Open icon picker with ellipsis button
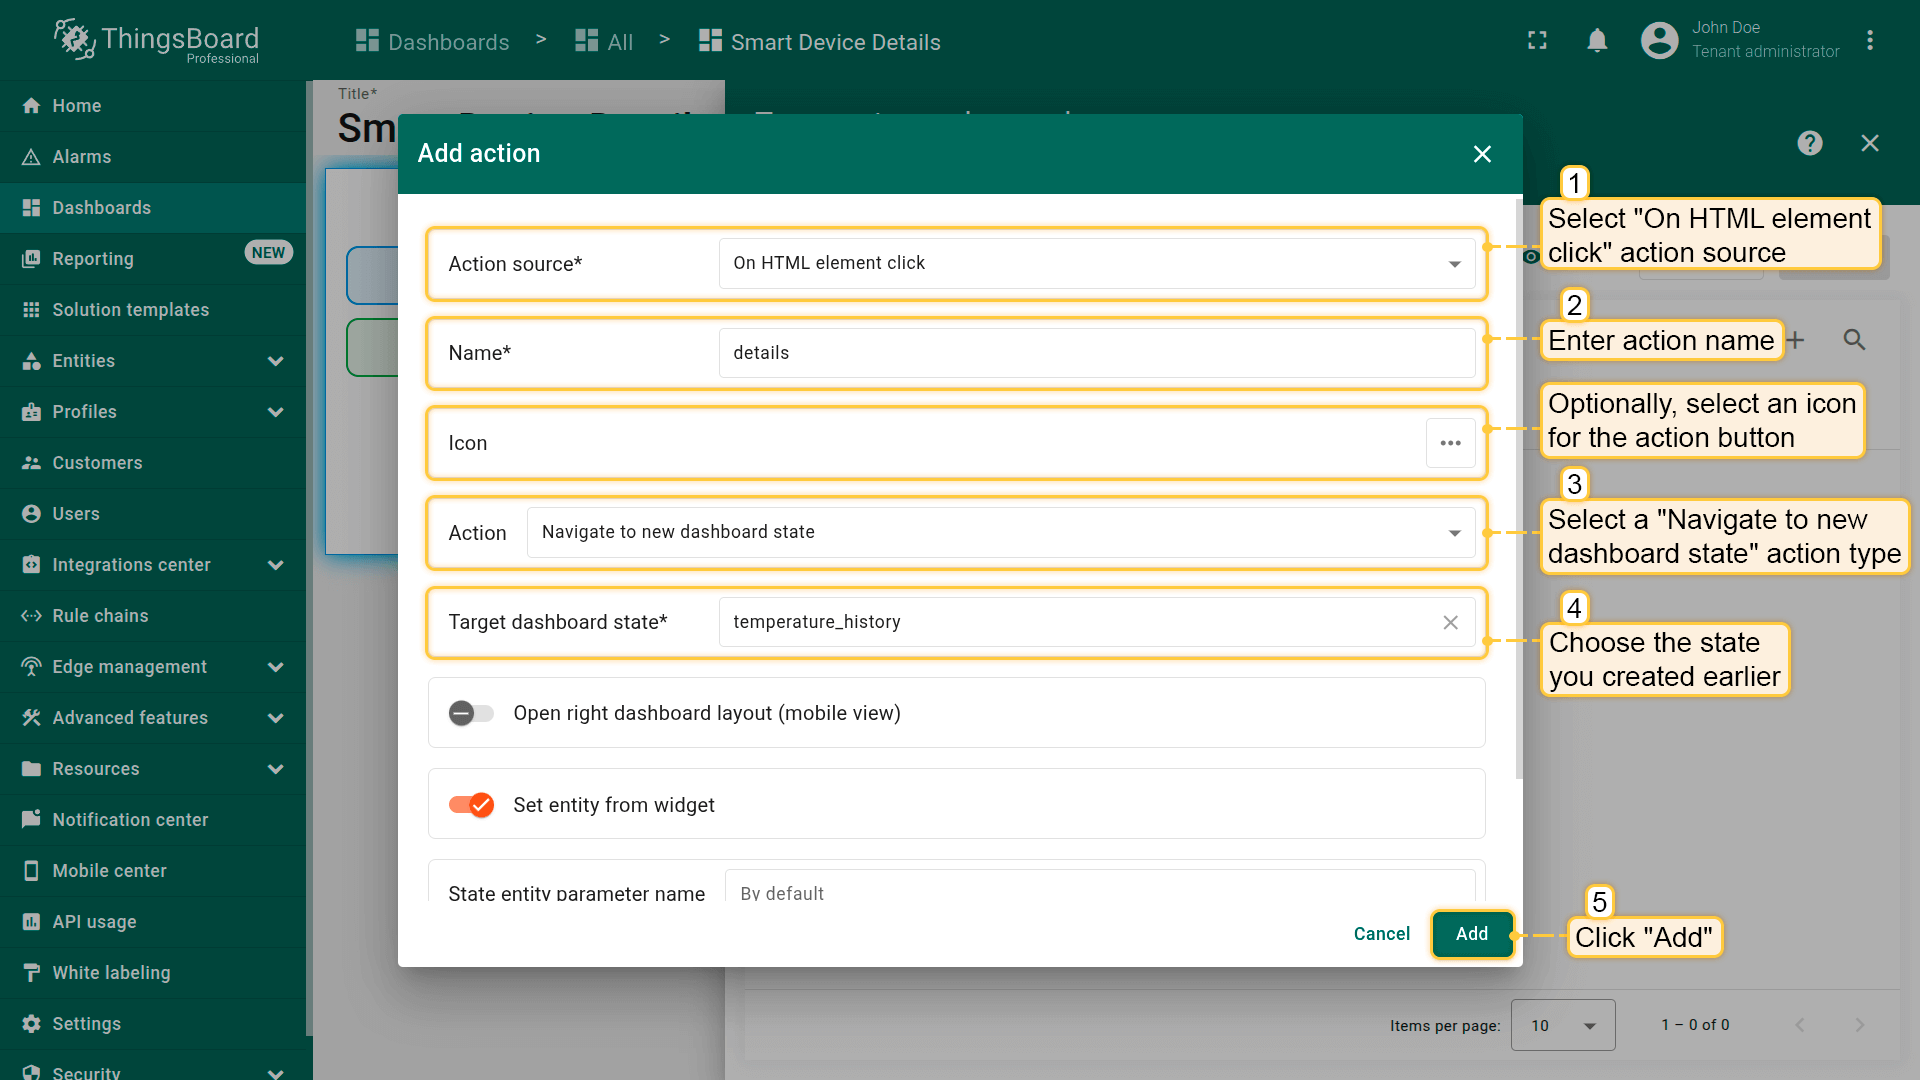This screenshot has width=1920, height=1080. pos(1450,443)
